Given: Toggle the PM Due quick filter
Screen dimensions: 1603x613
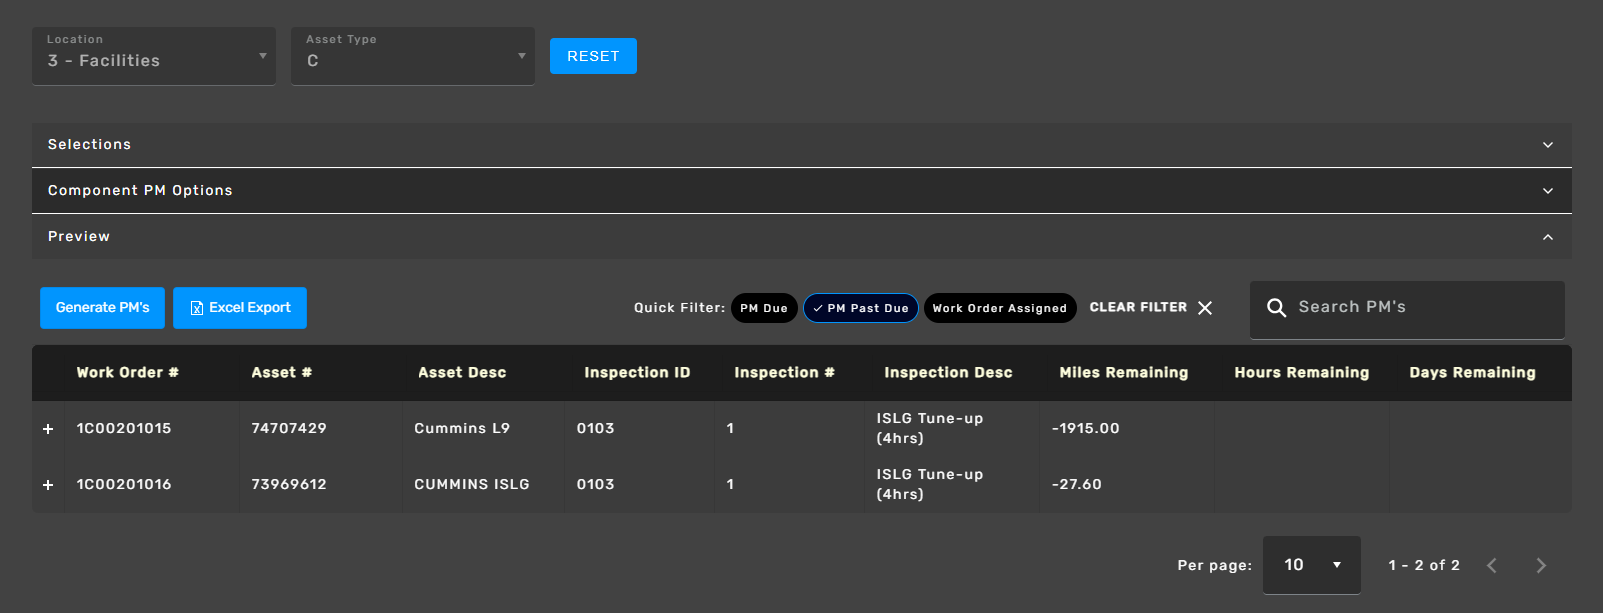Looking at the screenshot, I should click(764, 308).
